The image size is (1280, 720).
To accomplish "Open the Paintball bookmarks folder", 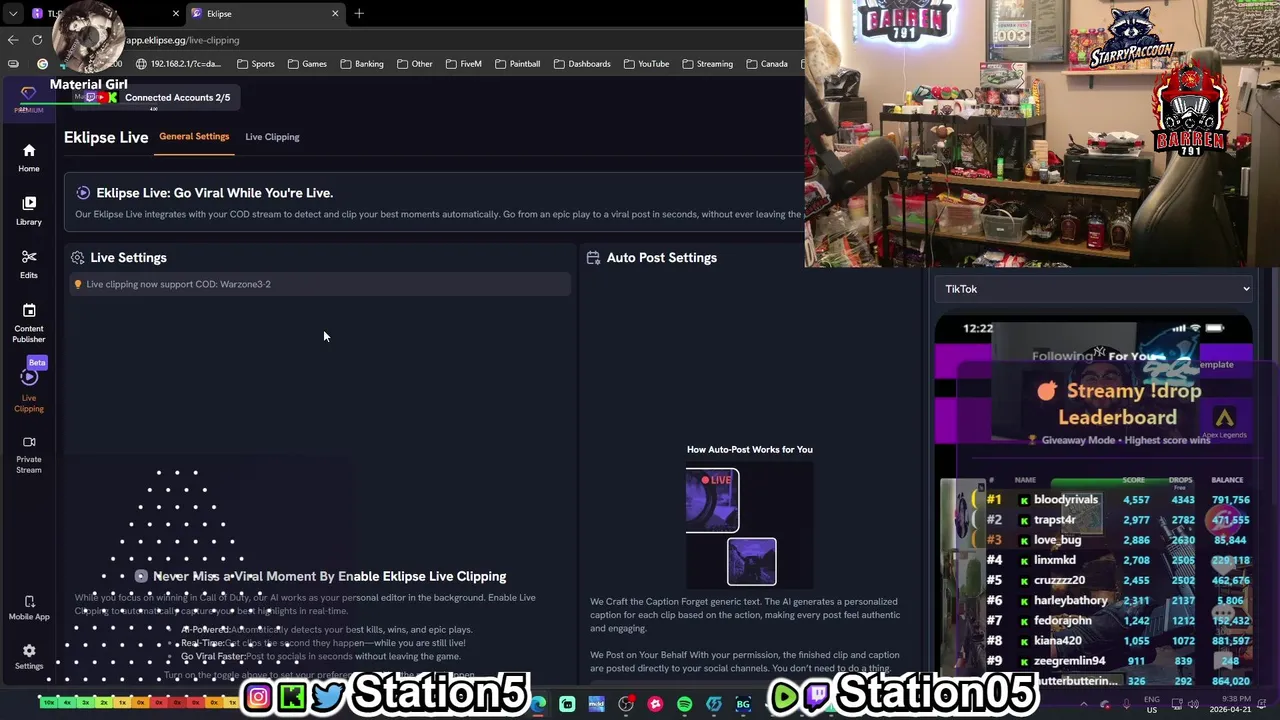I will click(517, 64).
